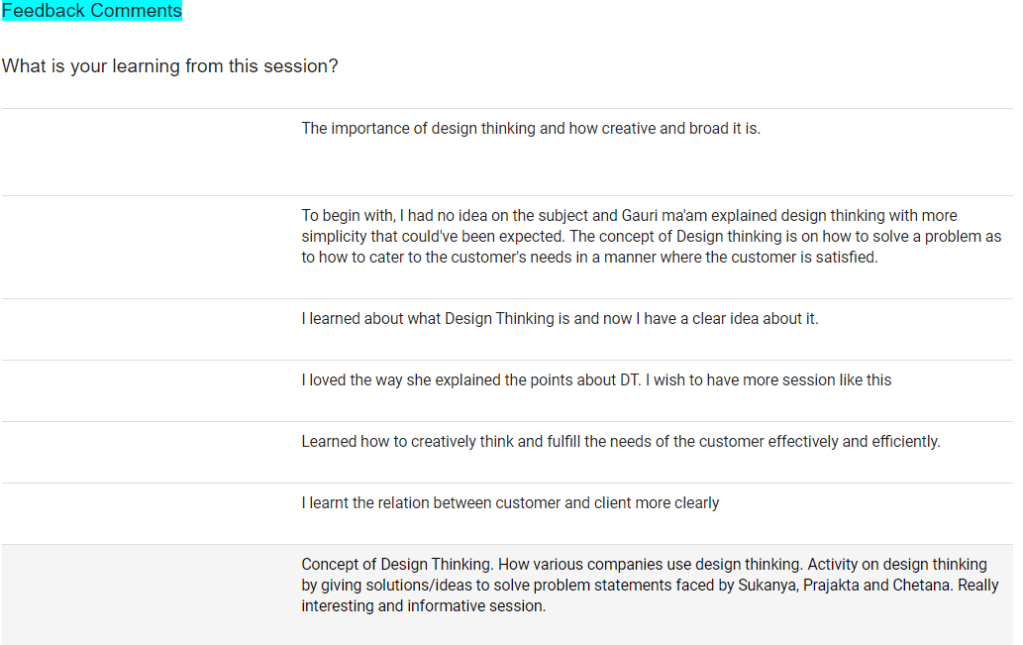This screenshot has height=645, width=1023.
Task: Select the 'I learned about what Design Thinking is' comment
Action: tap(559, 319)
